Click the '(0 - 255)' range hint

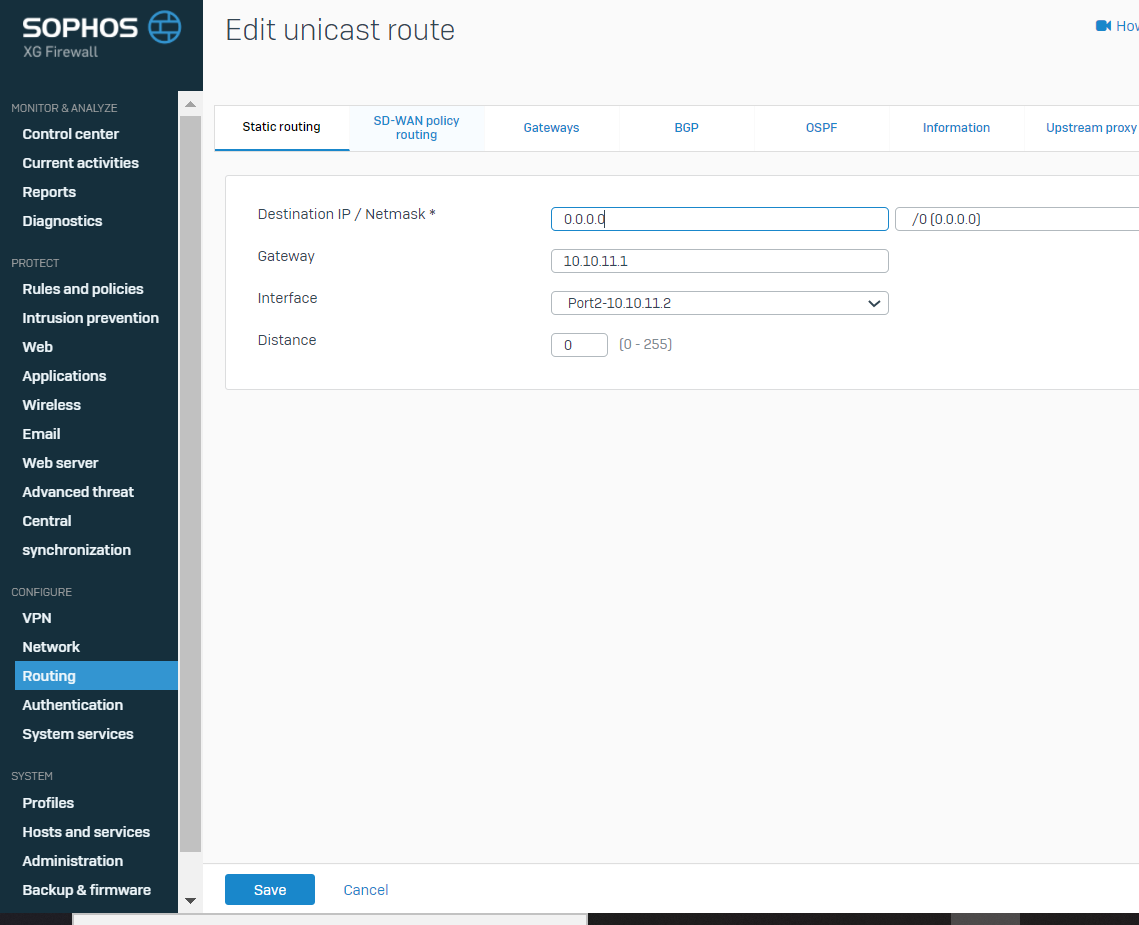(645, 344)
